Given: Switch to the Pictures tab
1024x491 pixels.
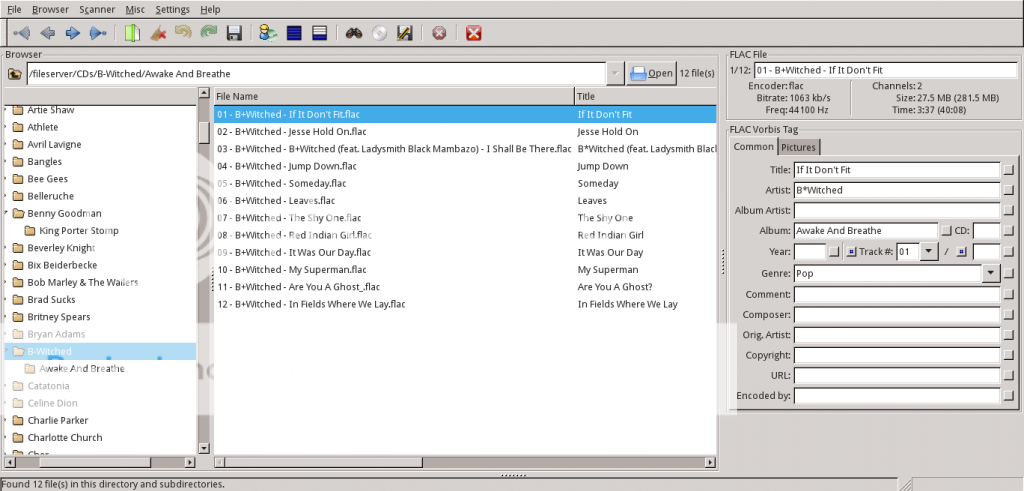Looking at the screenshot, I should [799, 148].
